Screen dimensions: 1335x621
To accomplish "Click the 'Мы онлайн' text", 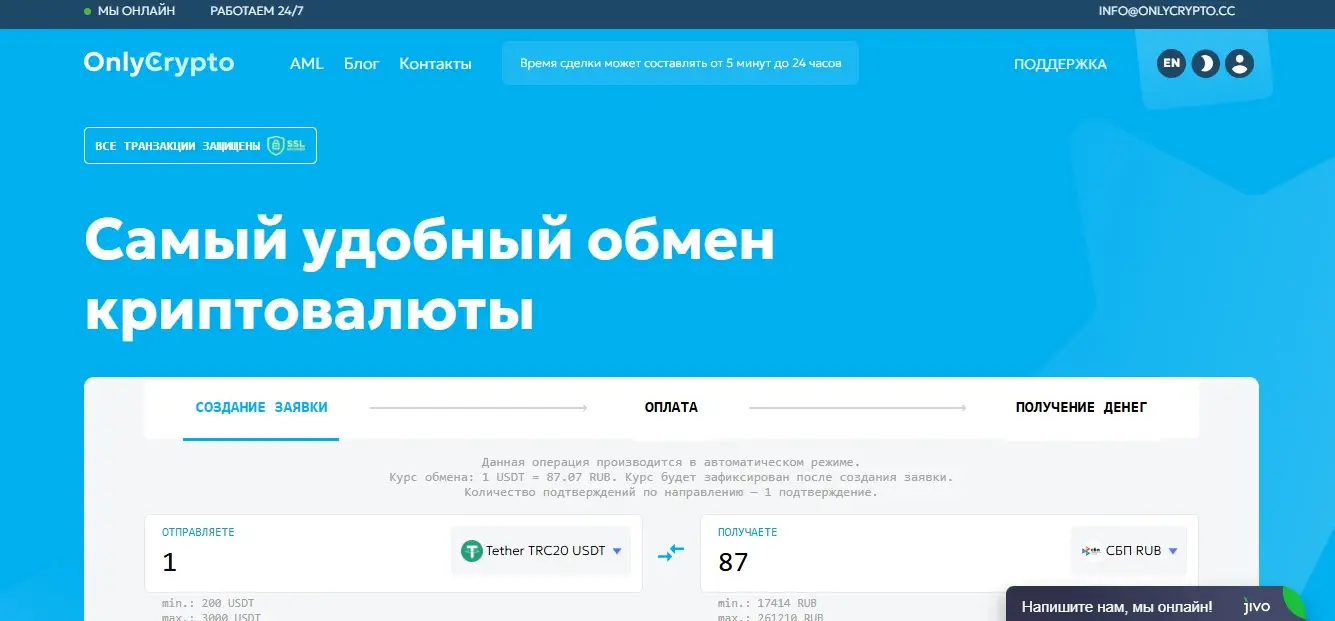I will [x=136, y=12].
